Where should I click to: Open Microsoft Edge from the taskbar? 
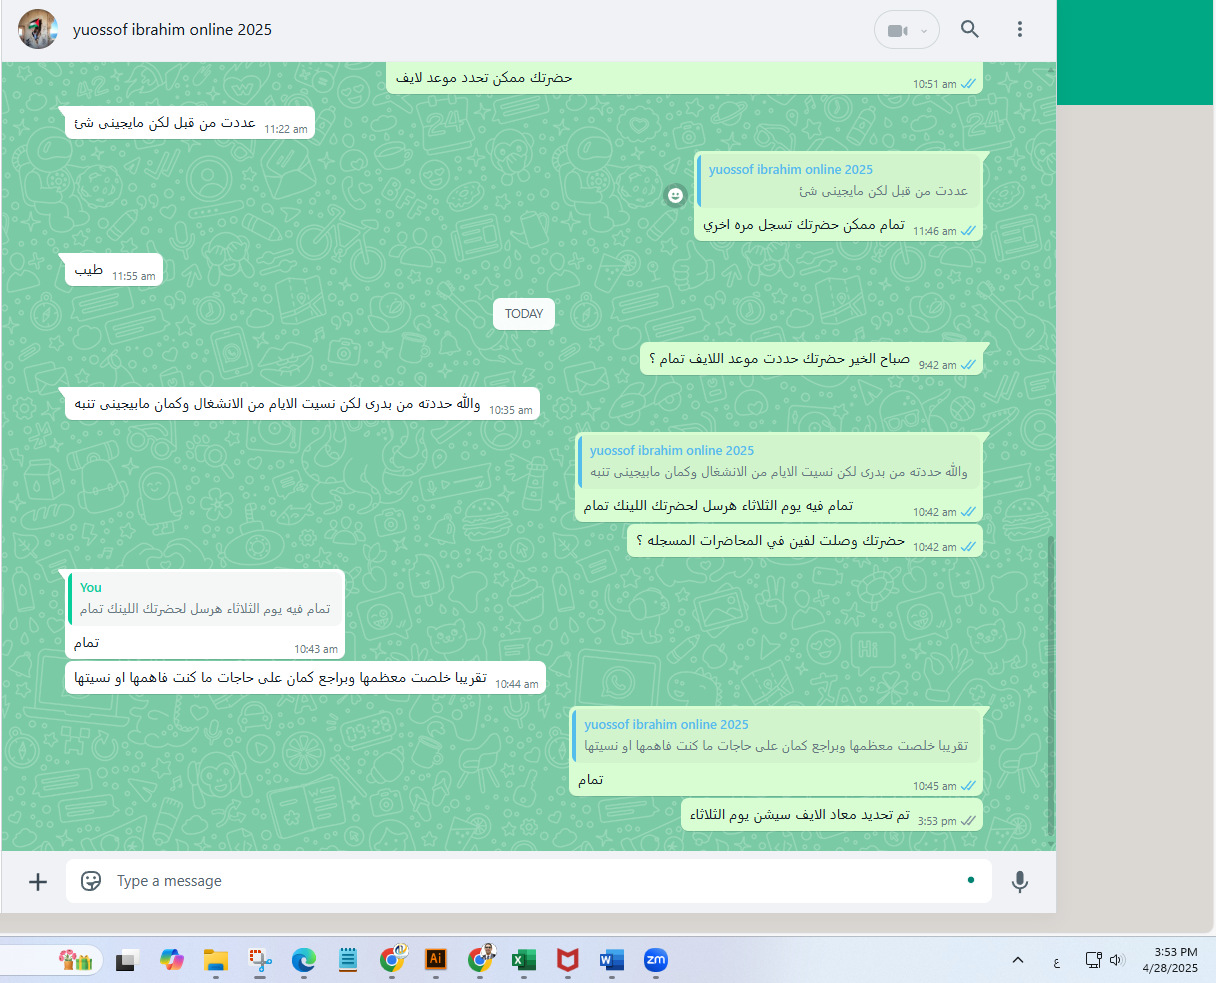pos(304,961)
